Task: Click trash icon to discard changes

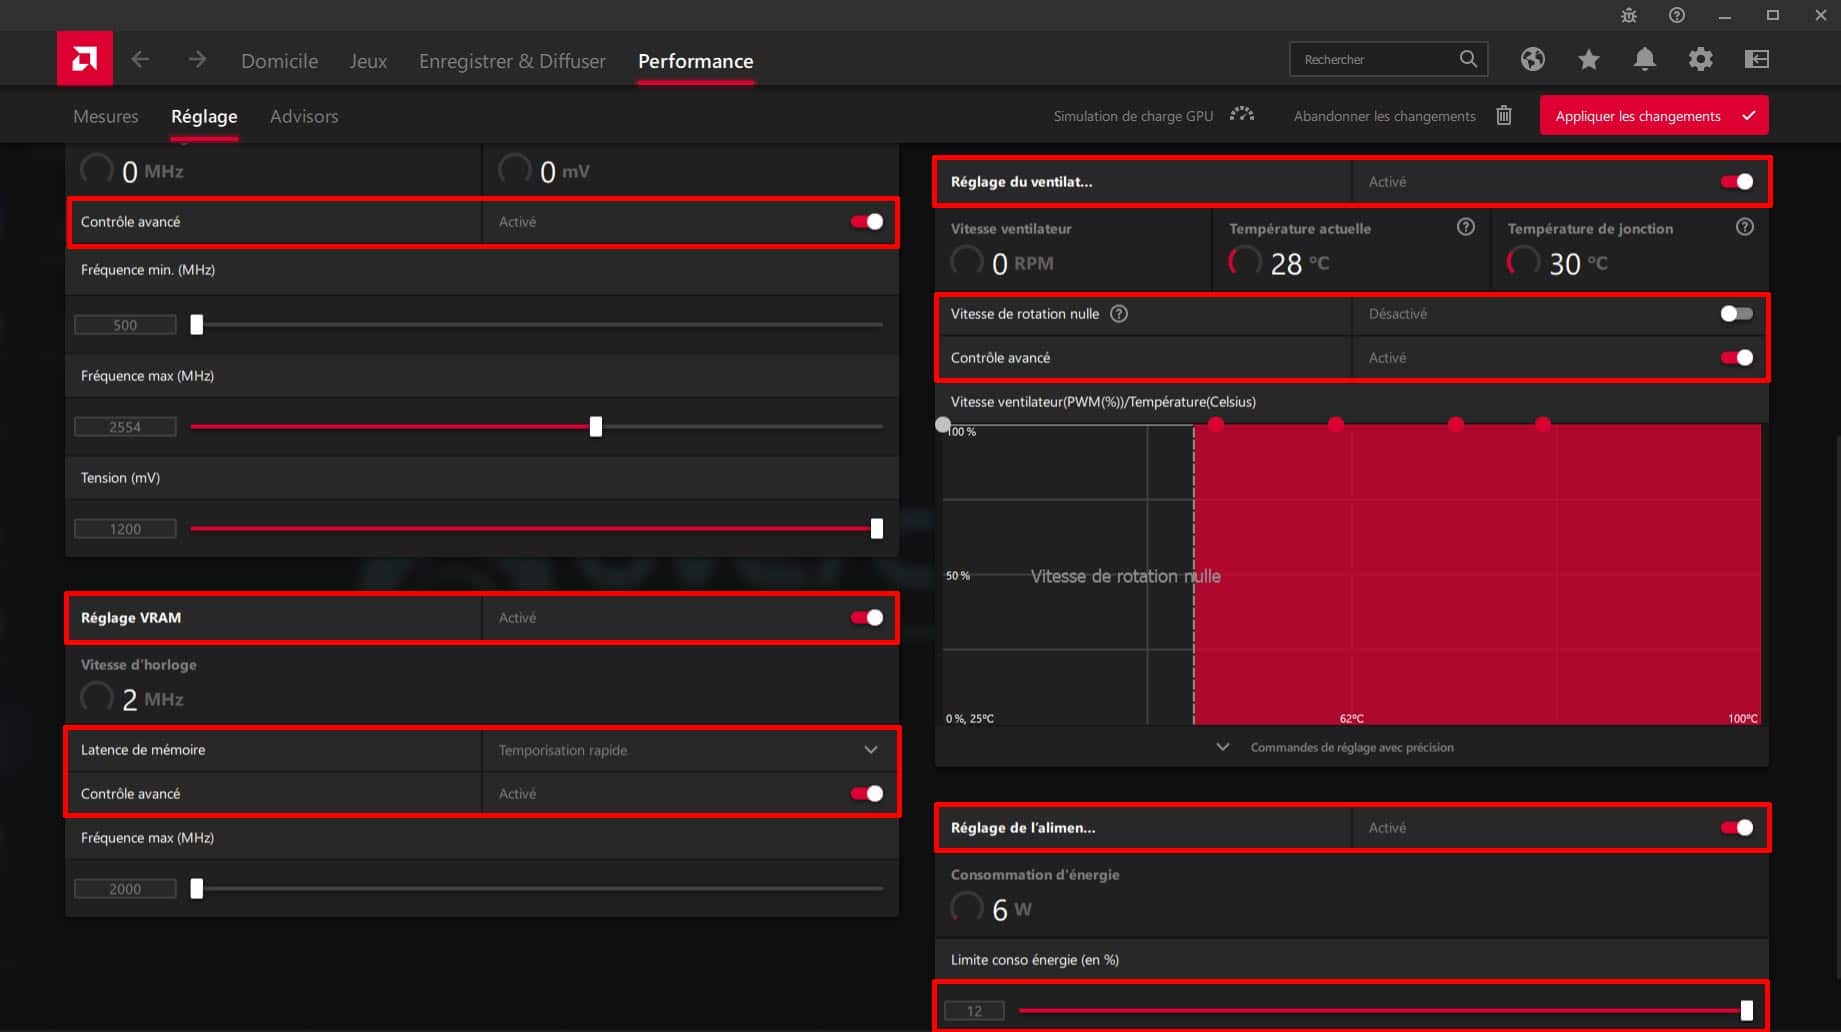Action: 1503,115
